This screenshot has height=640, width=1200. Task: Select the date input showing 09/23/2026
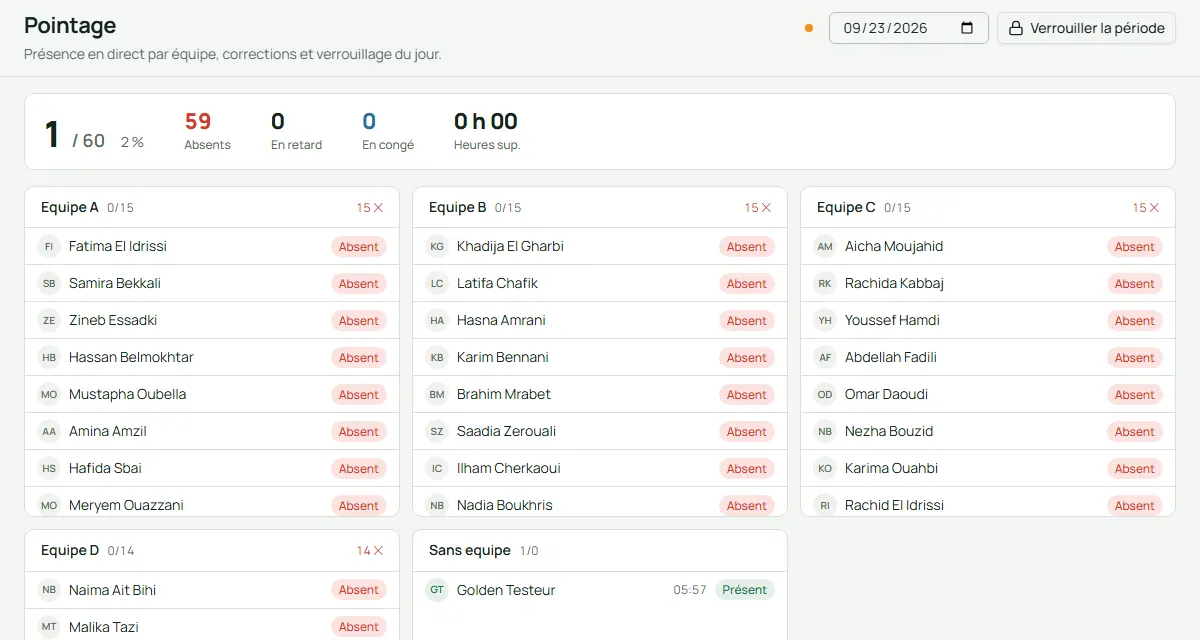click(909, 28)
